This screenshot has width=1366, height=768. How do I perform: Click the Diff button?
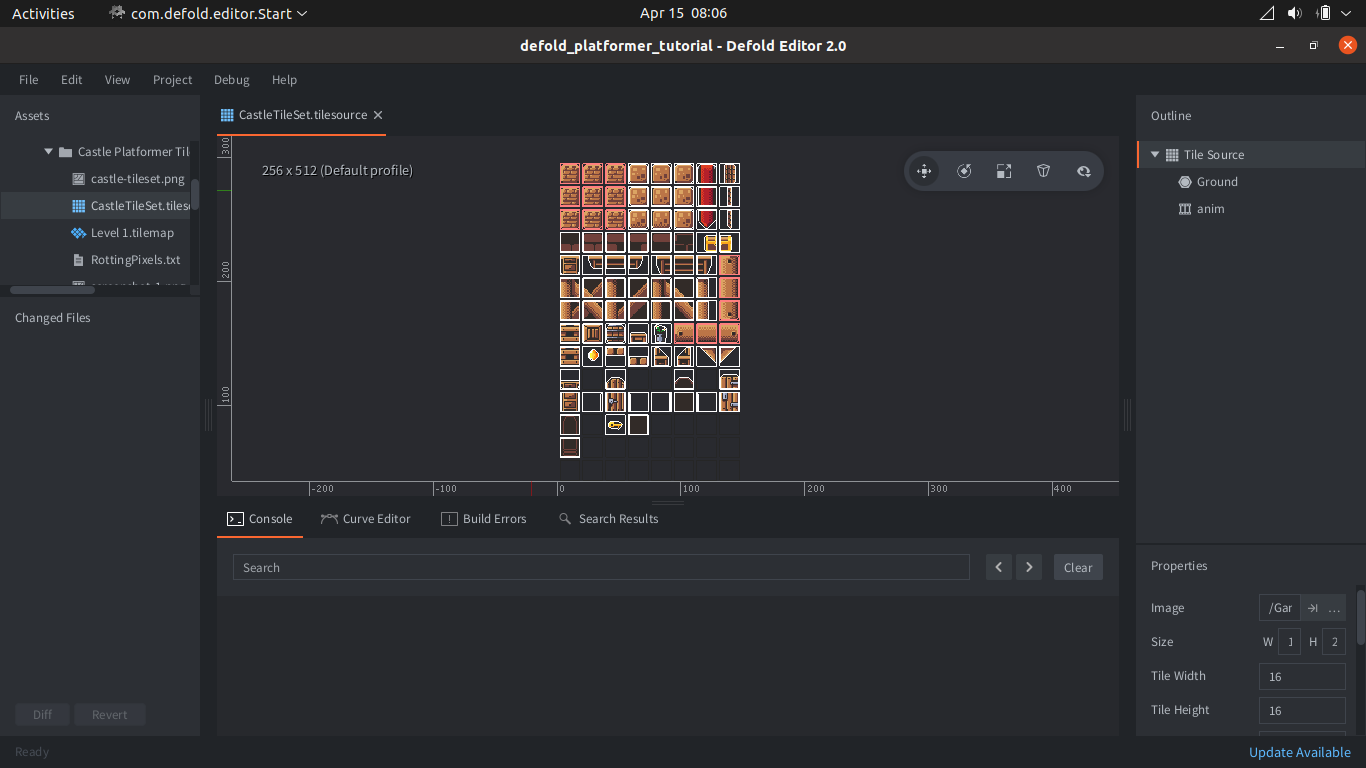pyautogui.click(x=42, y=715)
